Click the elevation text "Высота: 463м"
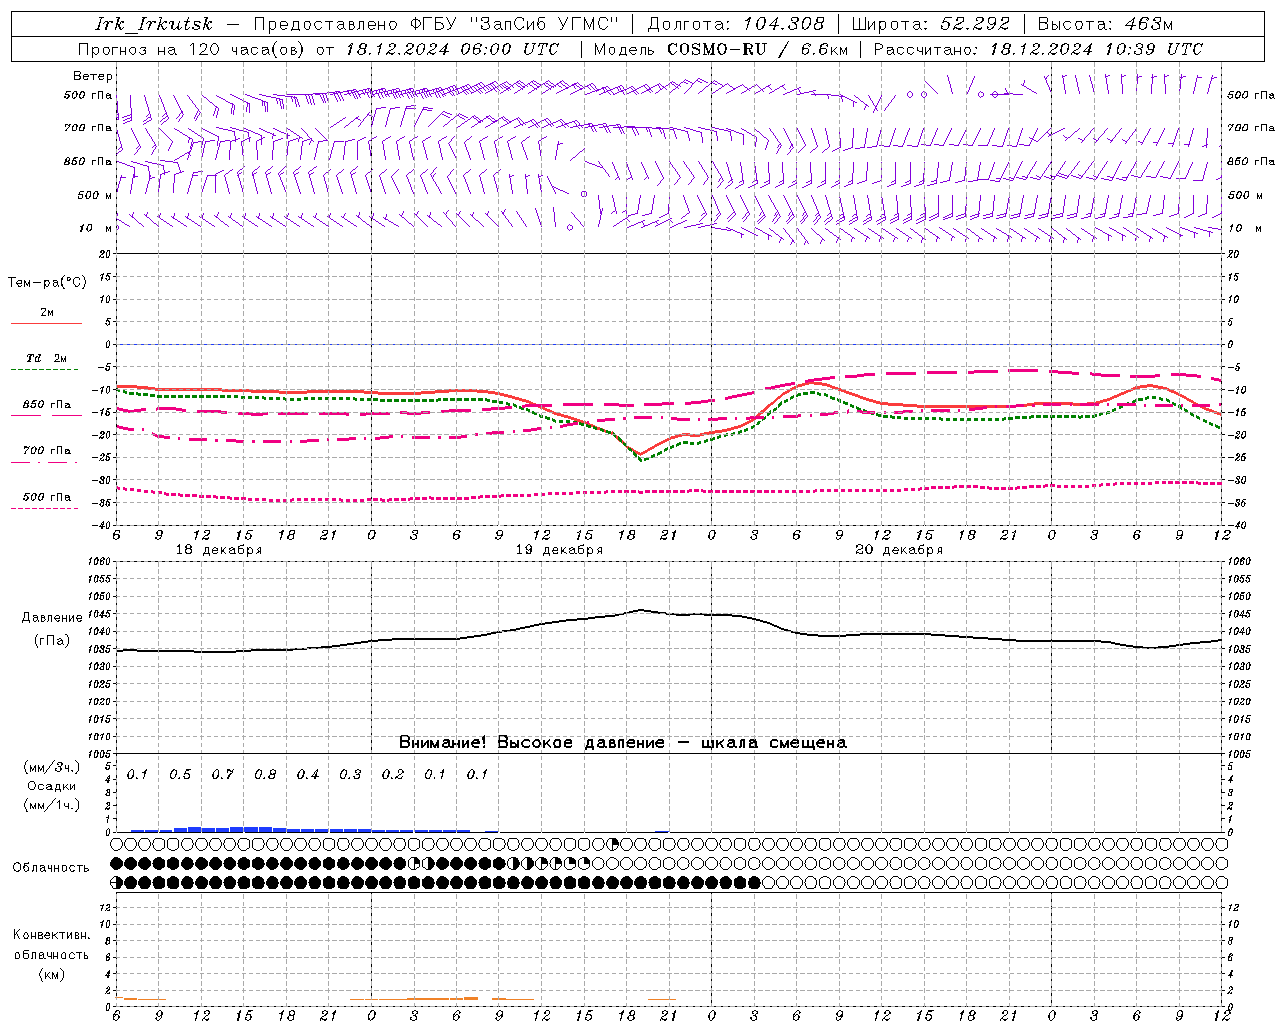Image resolution: width=1280 pixels, height=1024 pixels. (x=1105, y=24)
